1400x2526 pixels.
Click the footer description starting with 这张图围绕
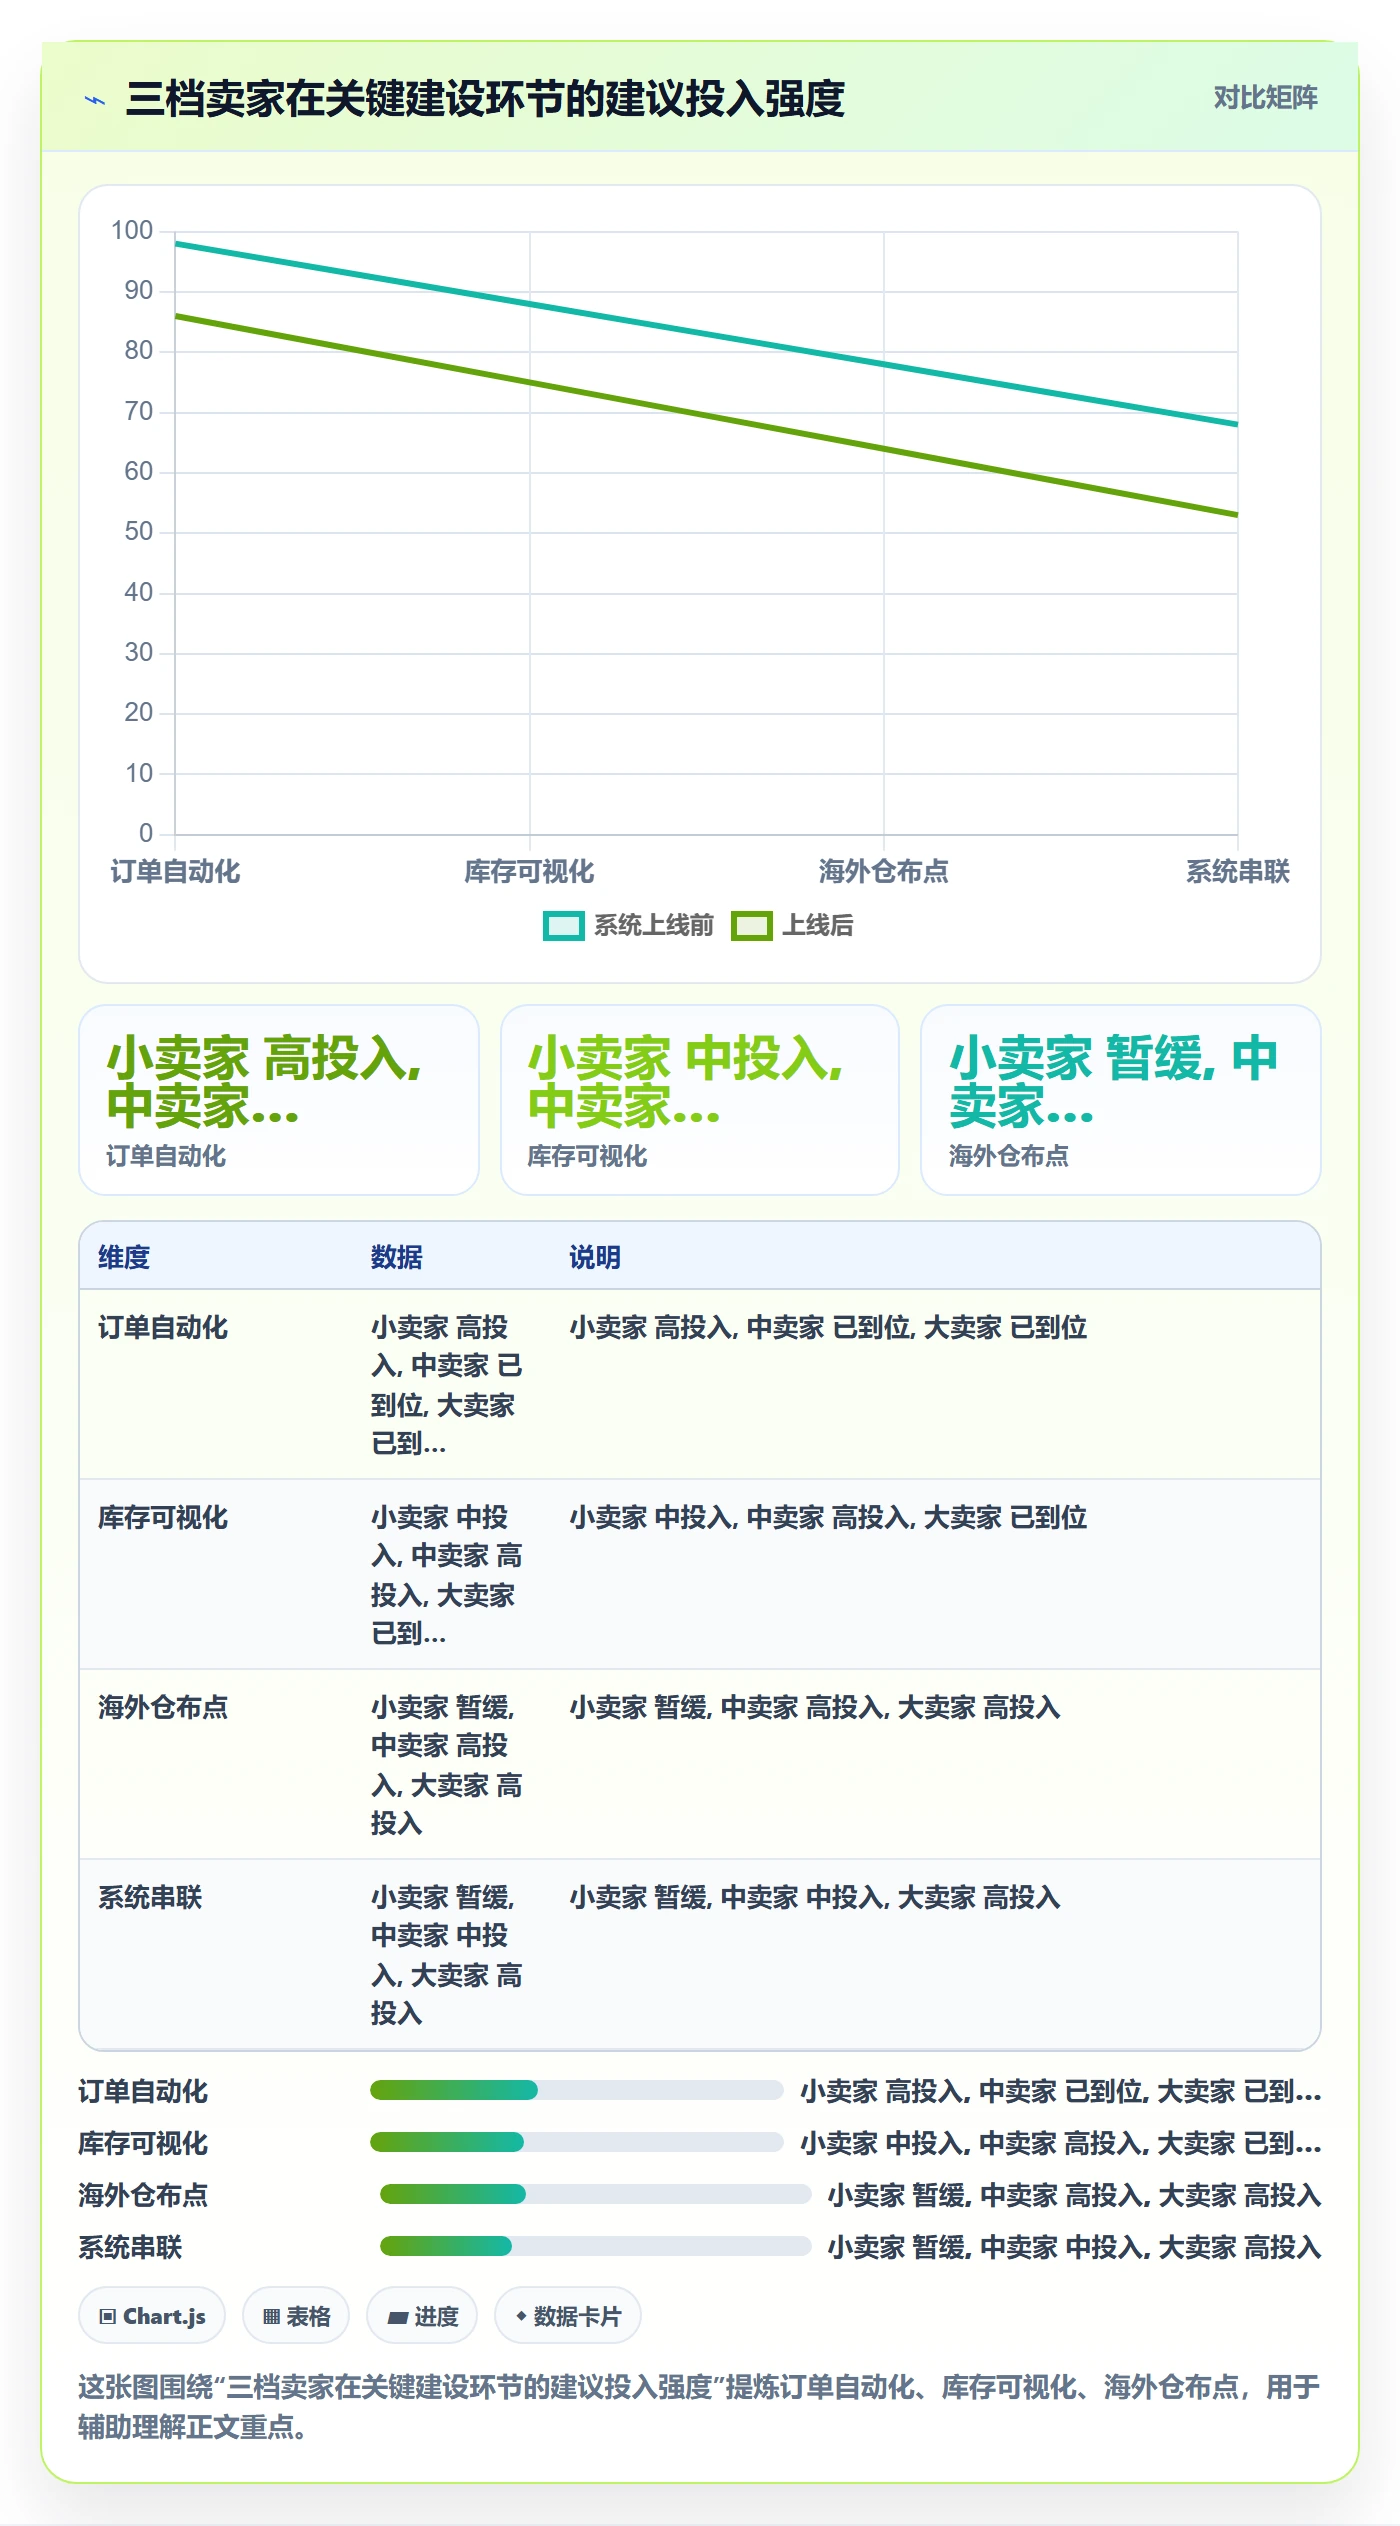tap(700, 2407)
